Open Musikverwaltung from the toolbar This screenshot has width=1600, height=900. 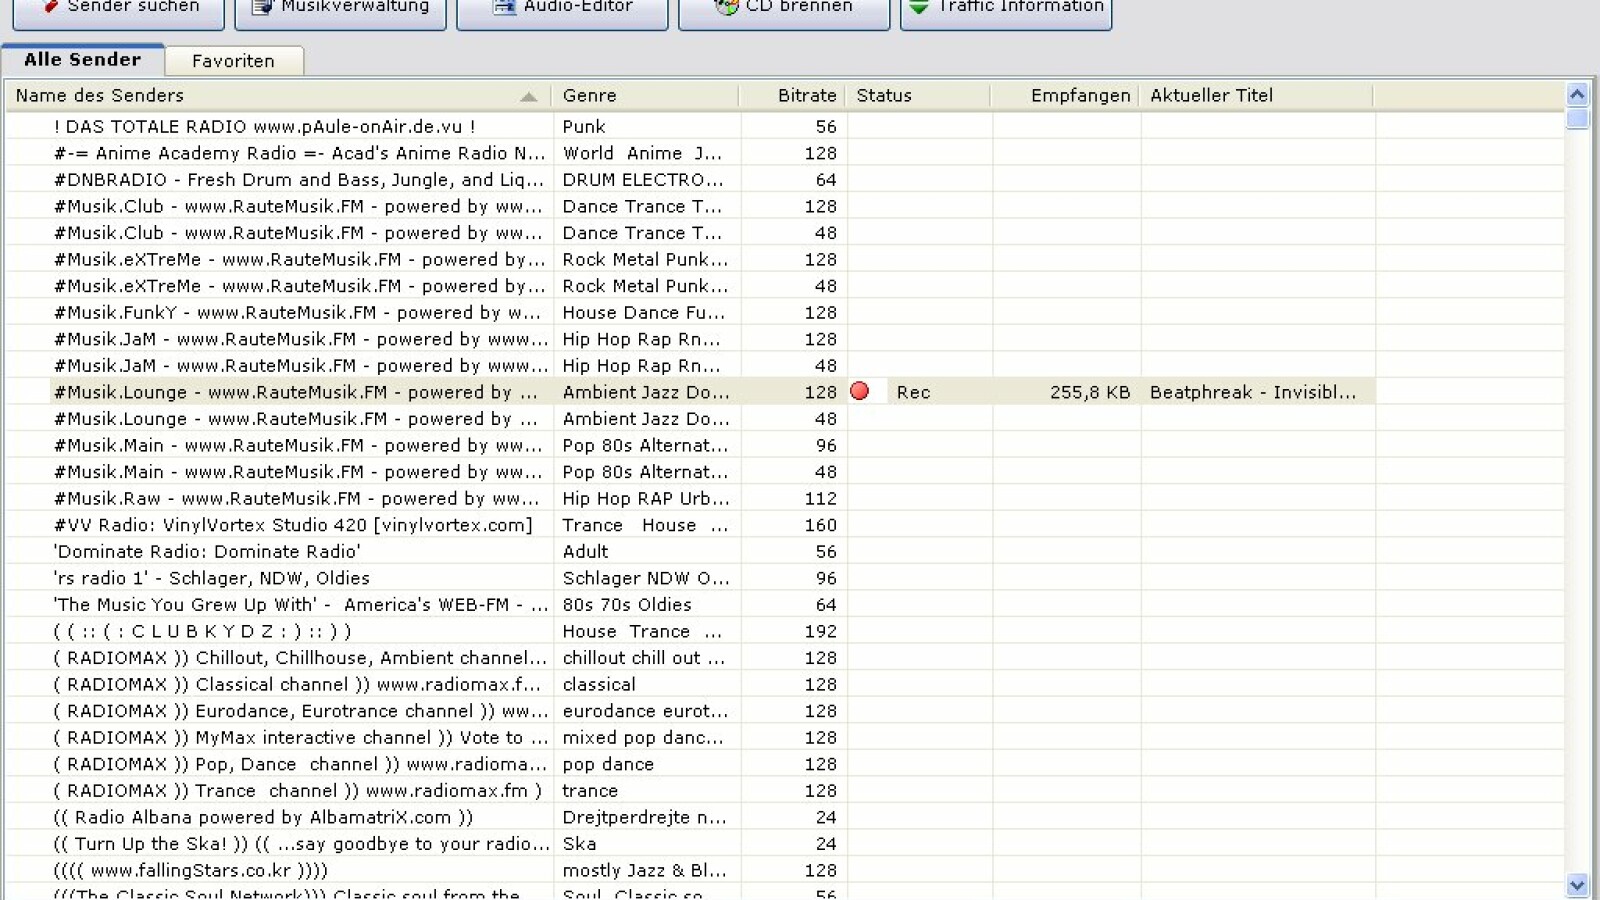[x=340, y=10]
